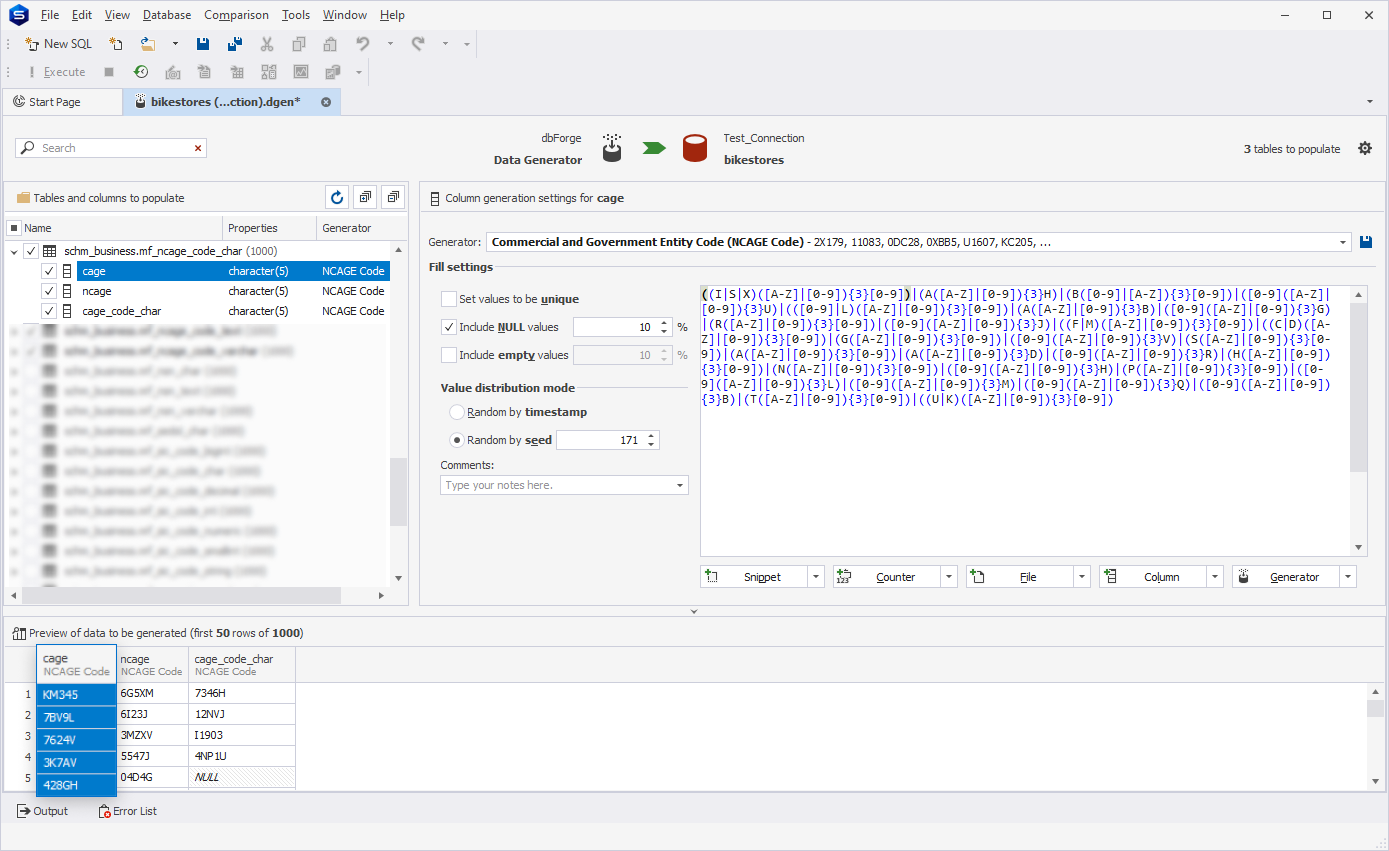
Task: Toggle the select-all checkbox beside Name header
Action: (14, 228)
